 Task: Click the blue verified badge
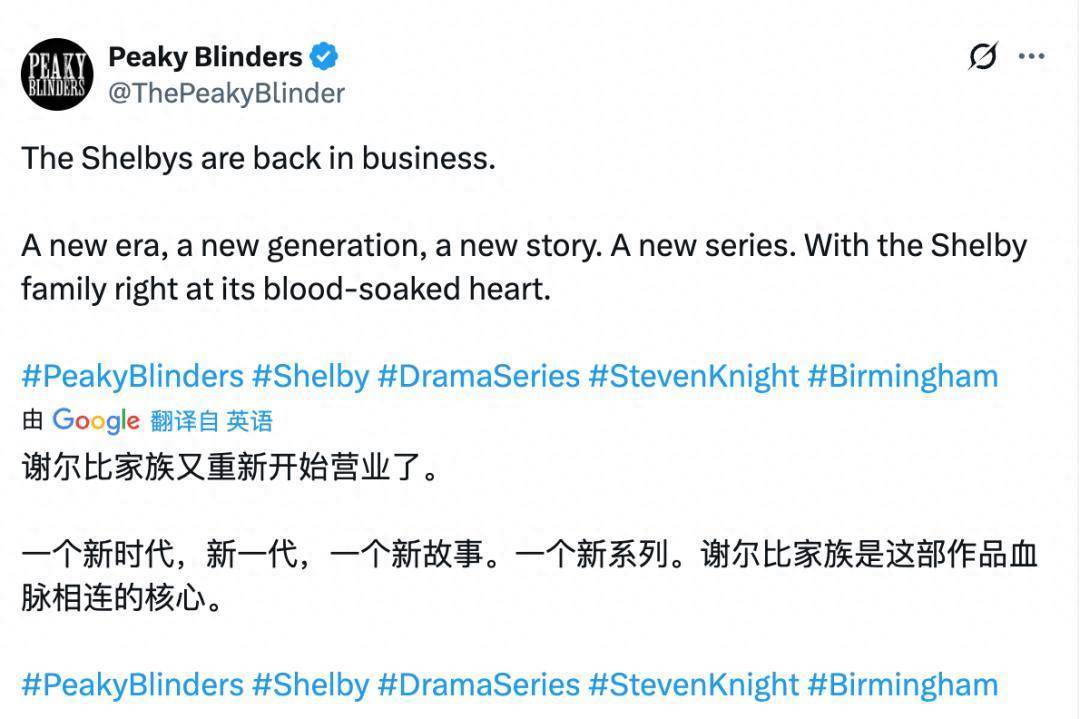[x=323, y=56]
